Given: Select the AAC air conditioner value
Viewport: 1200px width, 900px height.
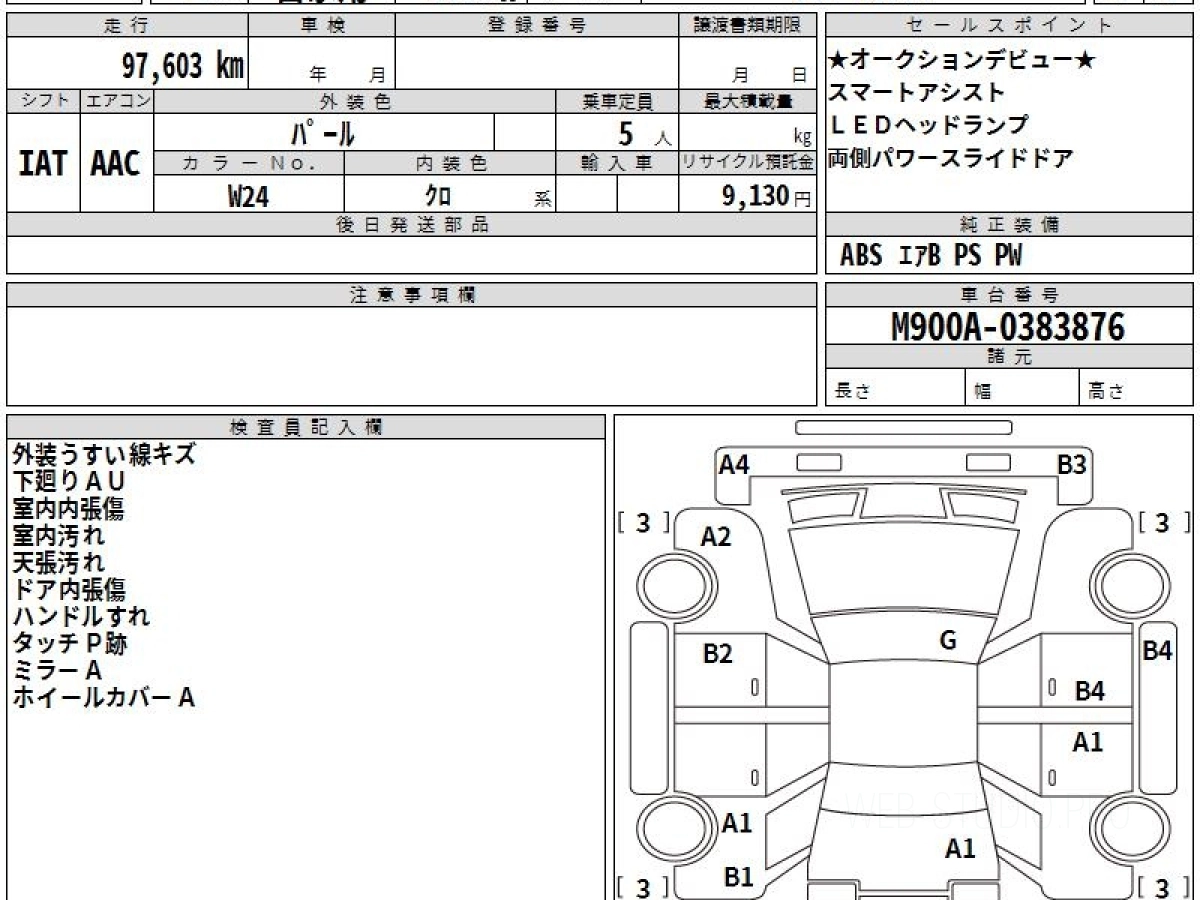Looking at the screenshot, I should click(116, 164).
